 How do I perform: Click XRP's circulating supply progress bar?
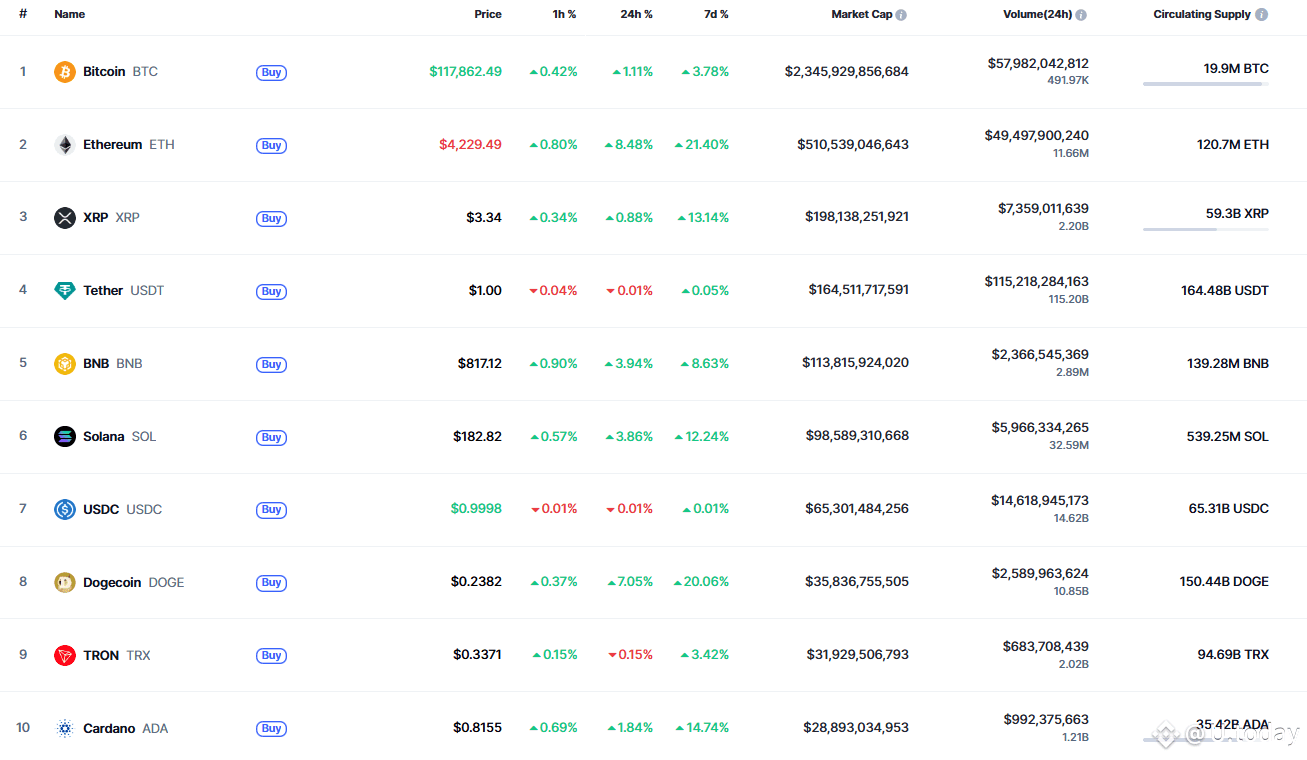coord(1206,230)
